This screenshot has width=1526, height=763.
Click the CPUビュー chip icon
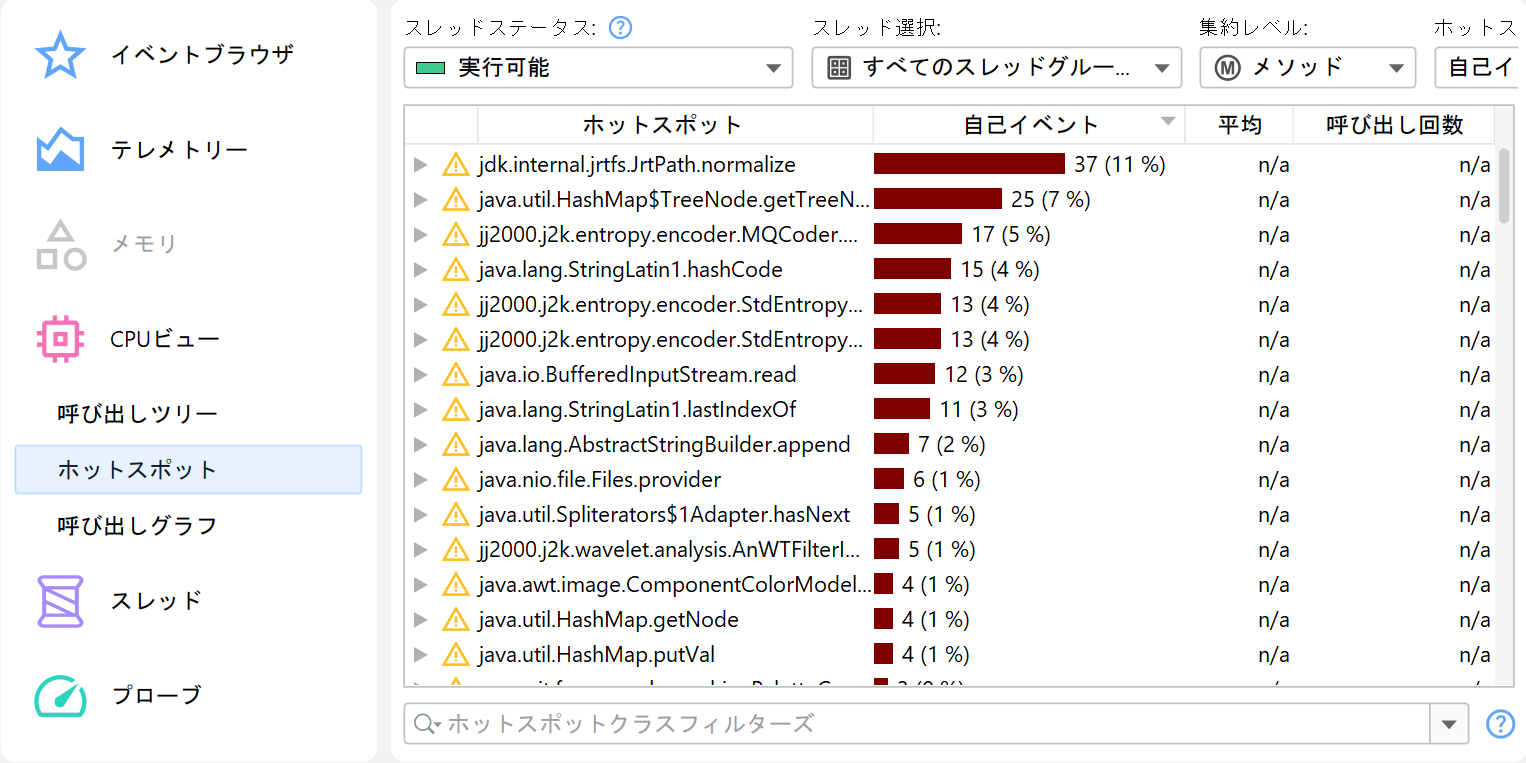pos(60,339)
